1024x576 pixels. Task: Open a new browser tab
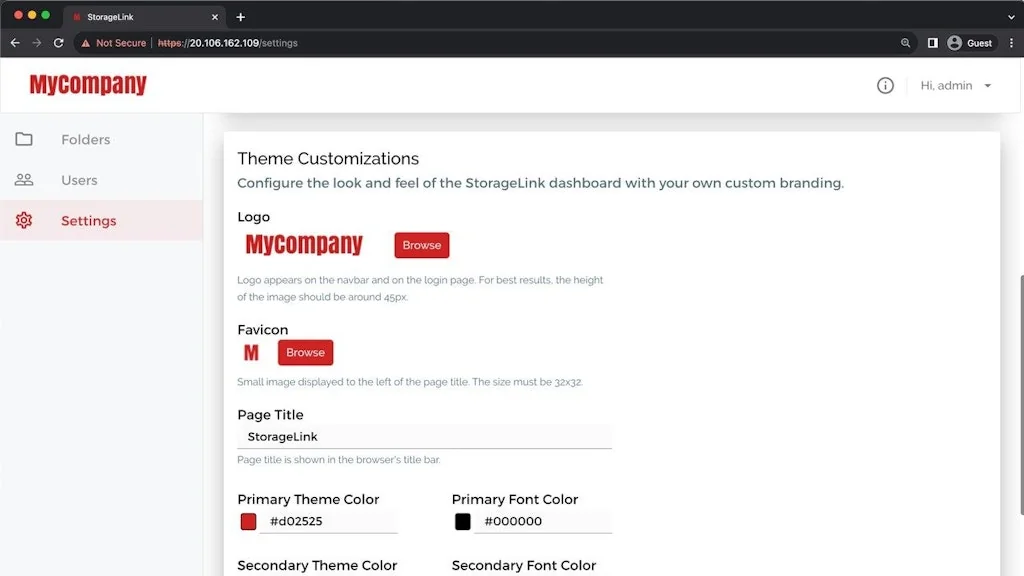click(240, 16)
